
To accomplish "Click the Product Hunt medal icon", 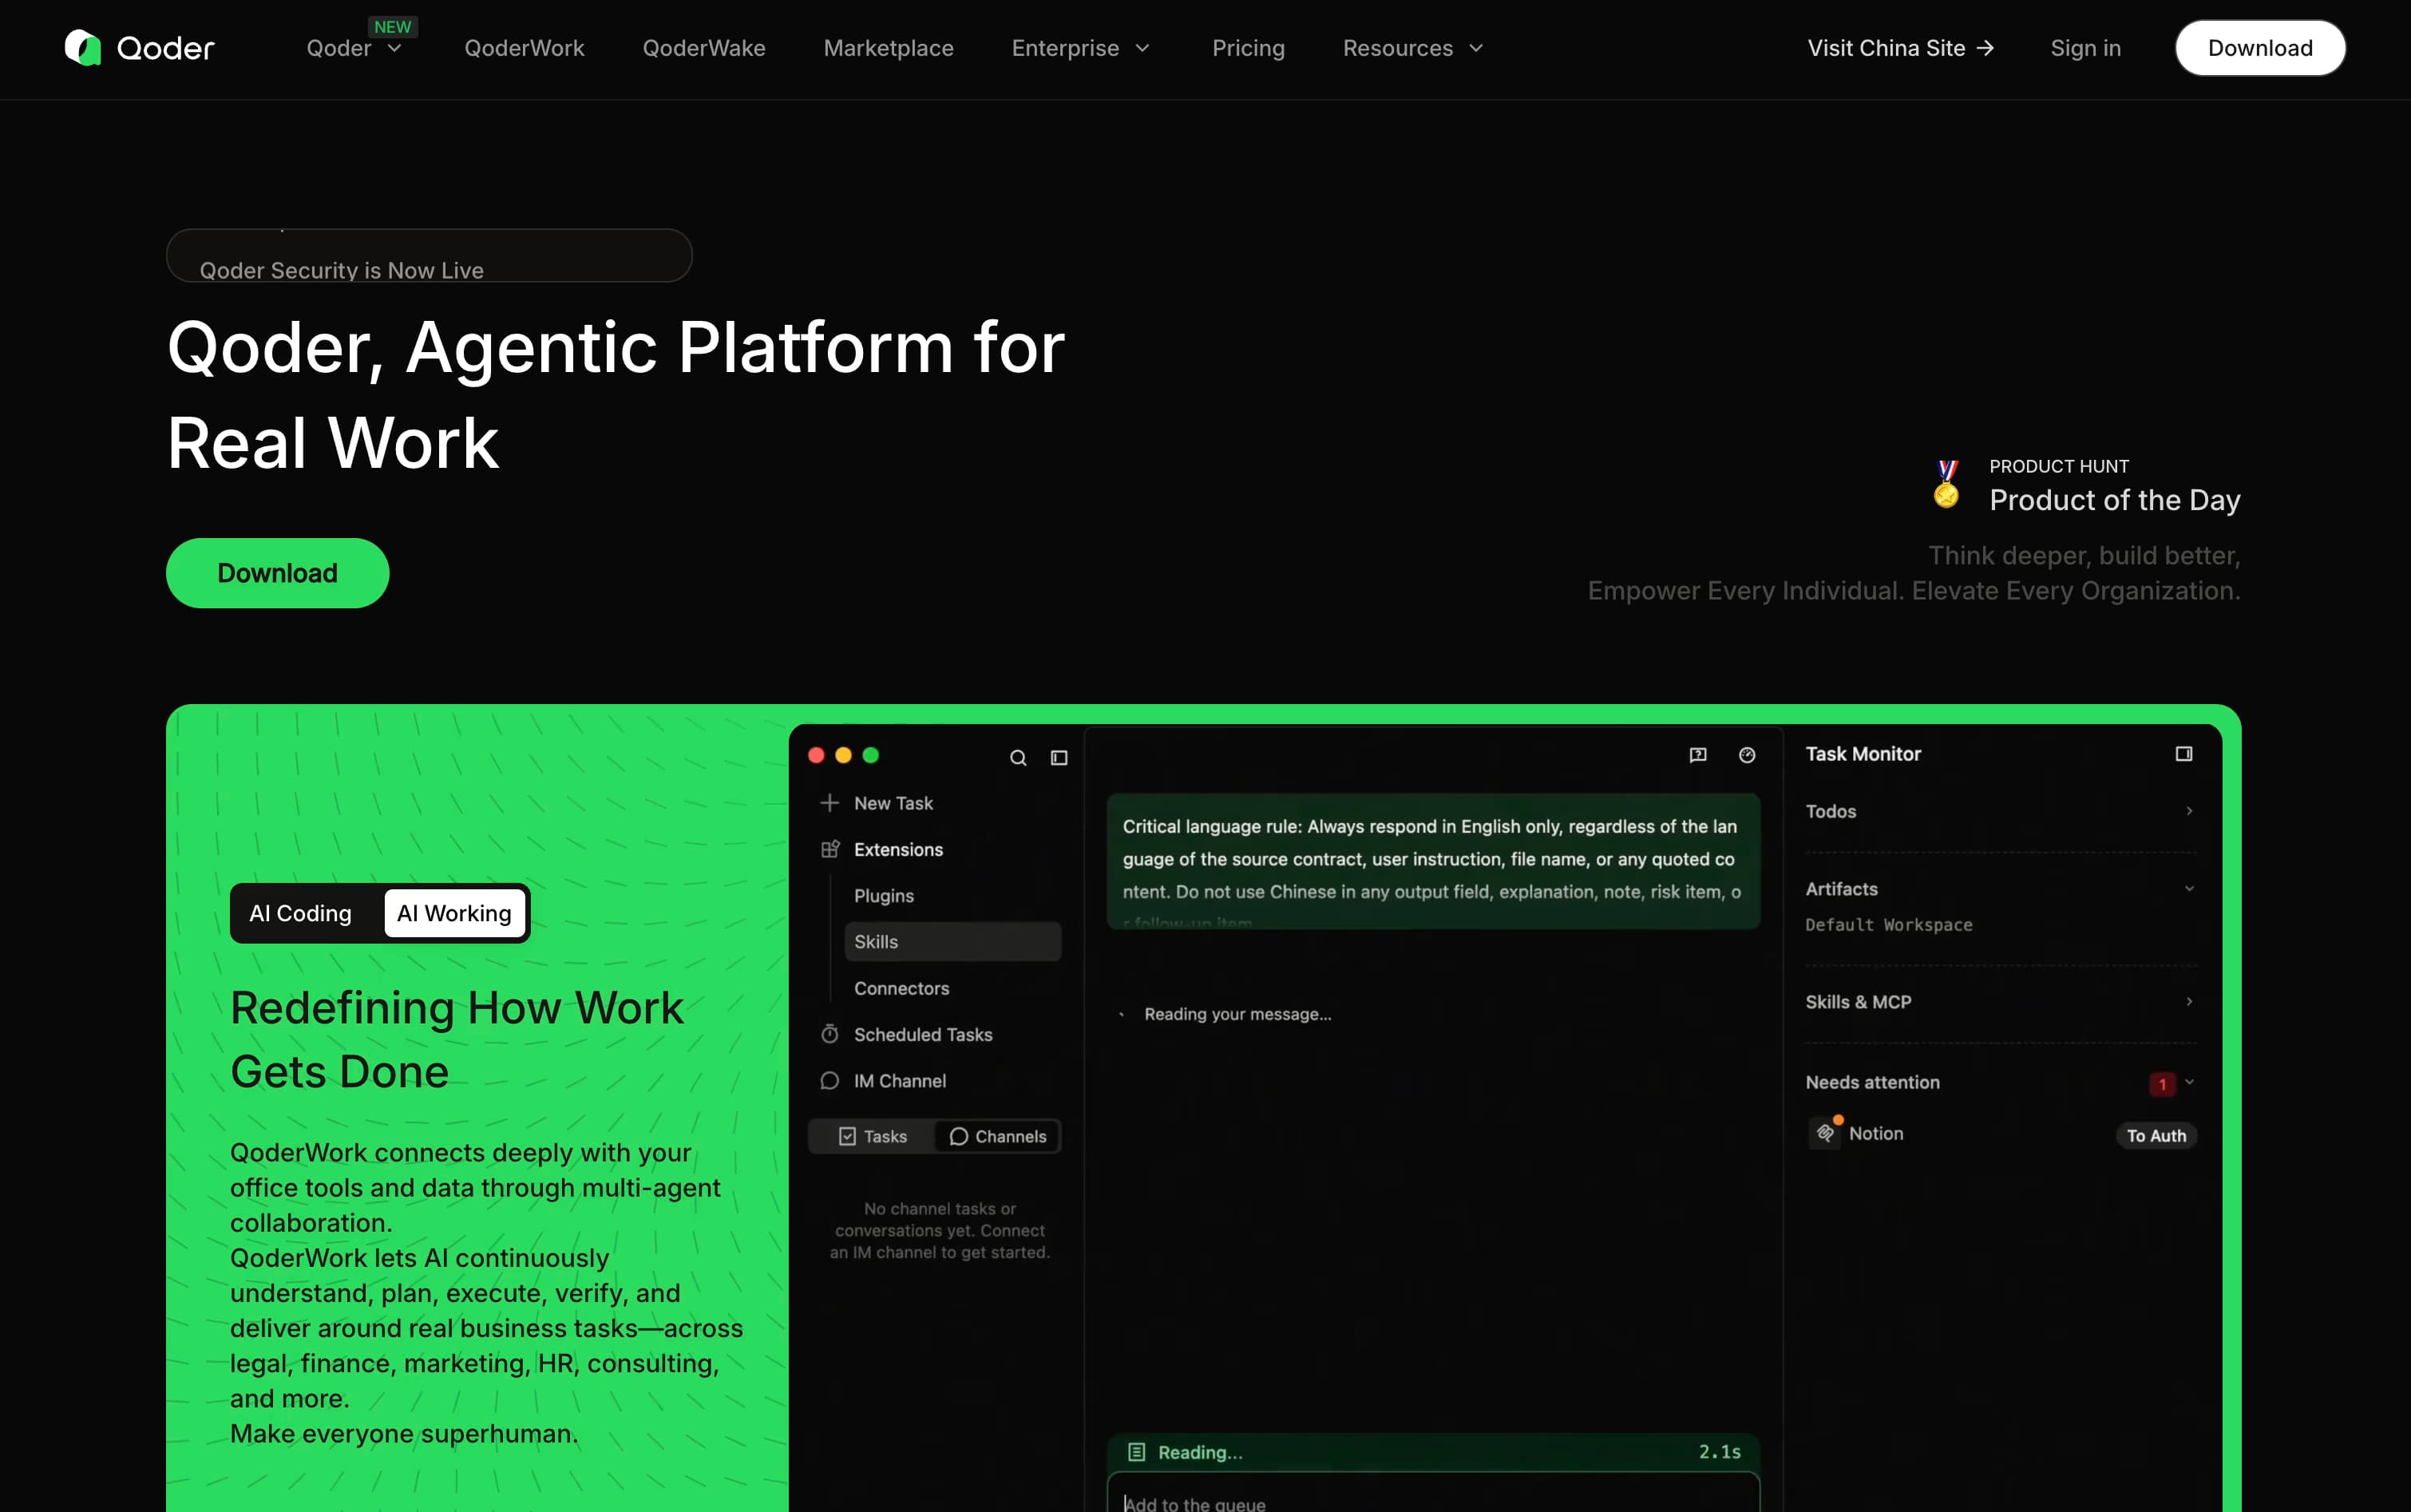I will 1947,484.
